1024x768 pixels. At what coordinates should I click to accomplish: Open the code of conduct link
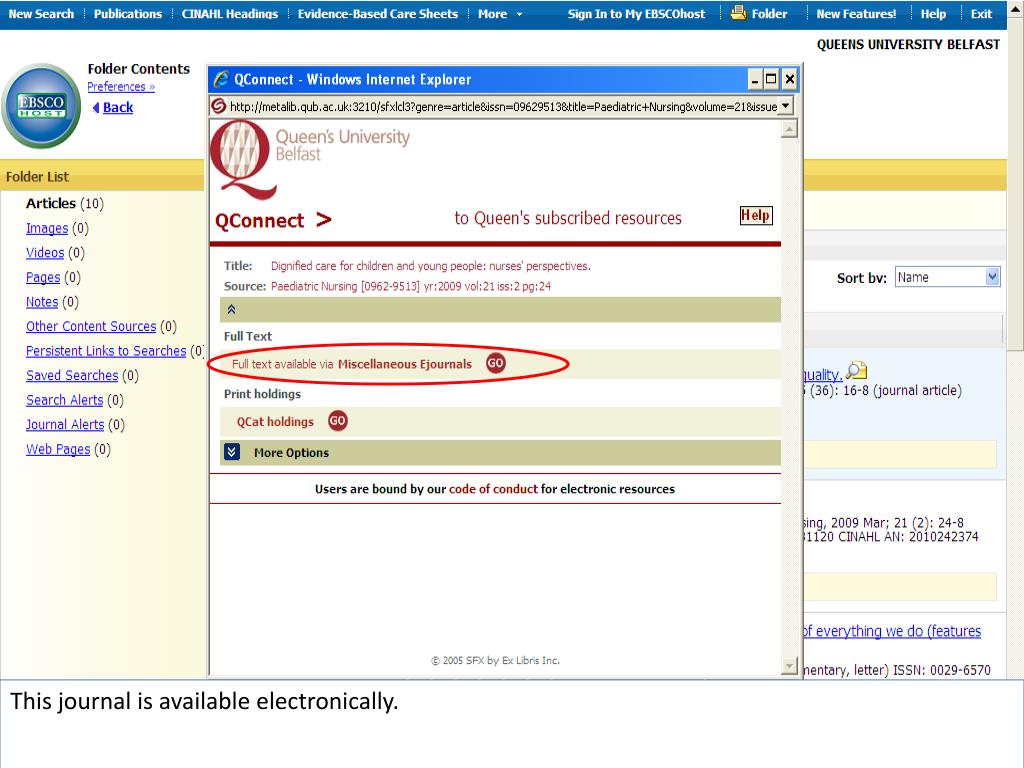[493, 489]
